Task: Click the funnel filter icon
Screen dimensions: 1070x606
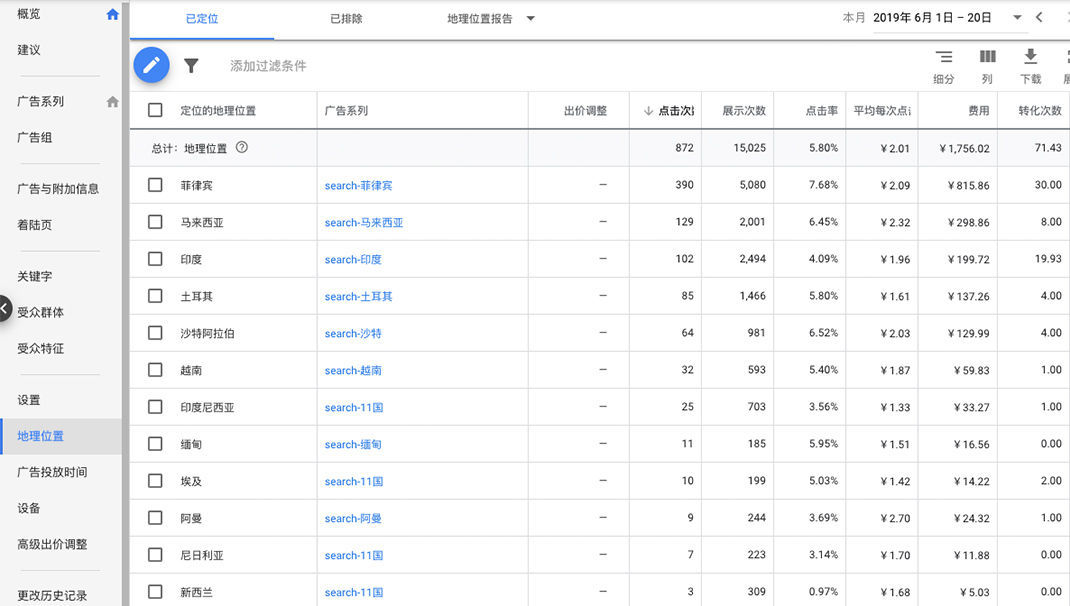Action: pos(191,66)
